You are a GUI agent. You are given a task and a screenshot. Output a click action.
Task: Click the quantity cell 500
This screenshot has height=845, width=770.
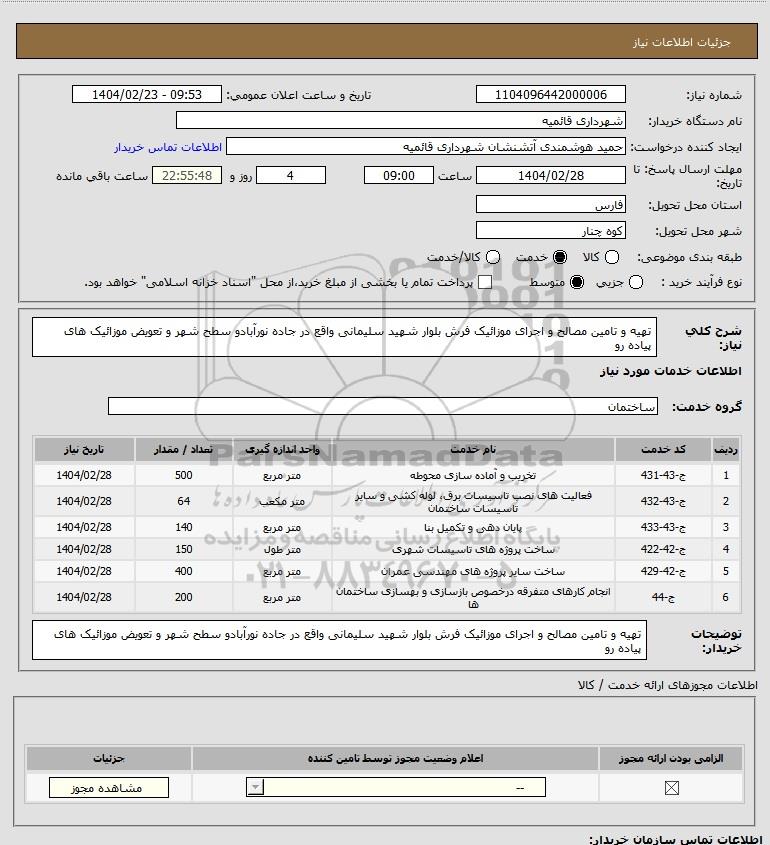click(183, 475)
